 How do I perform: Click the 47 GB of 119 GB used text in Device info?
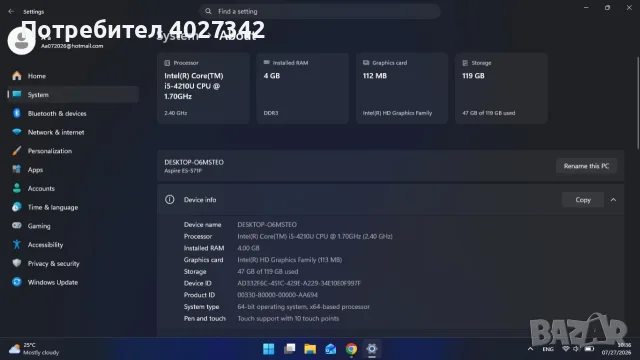click(x=268, y=271)
